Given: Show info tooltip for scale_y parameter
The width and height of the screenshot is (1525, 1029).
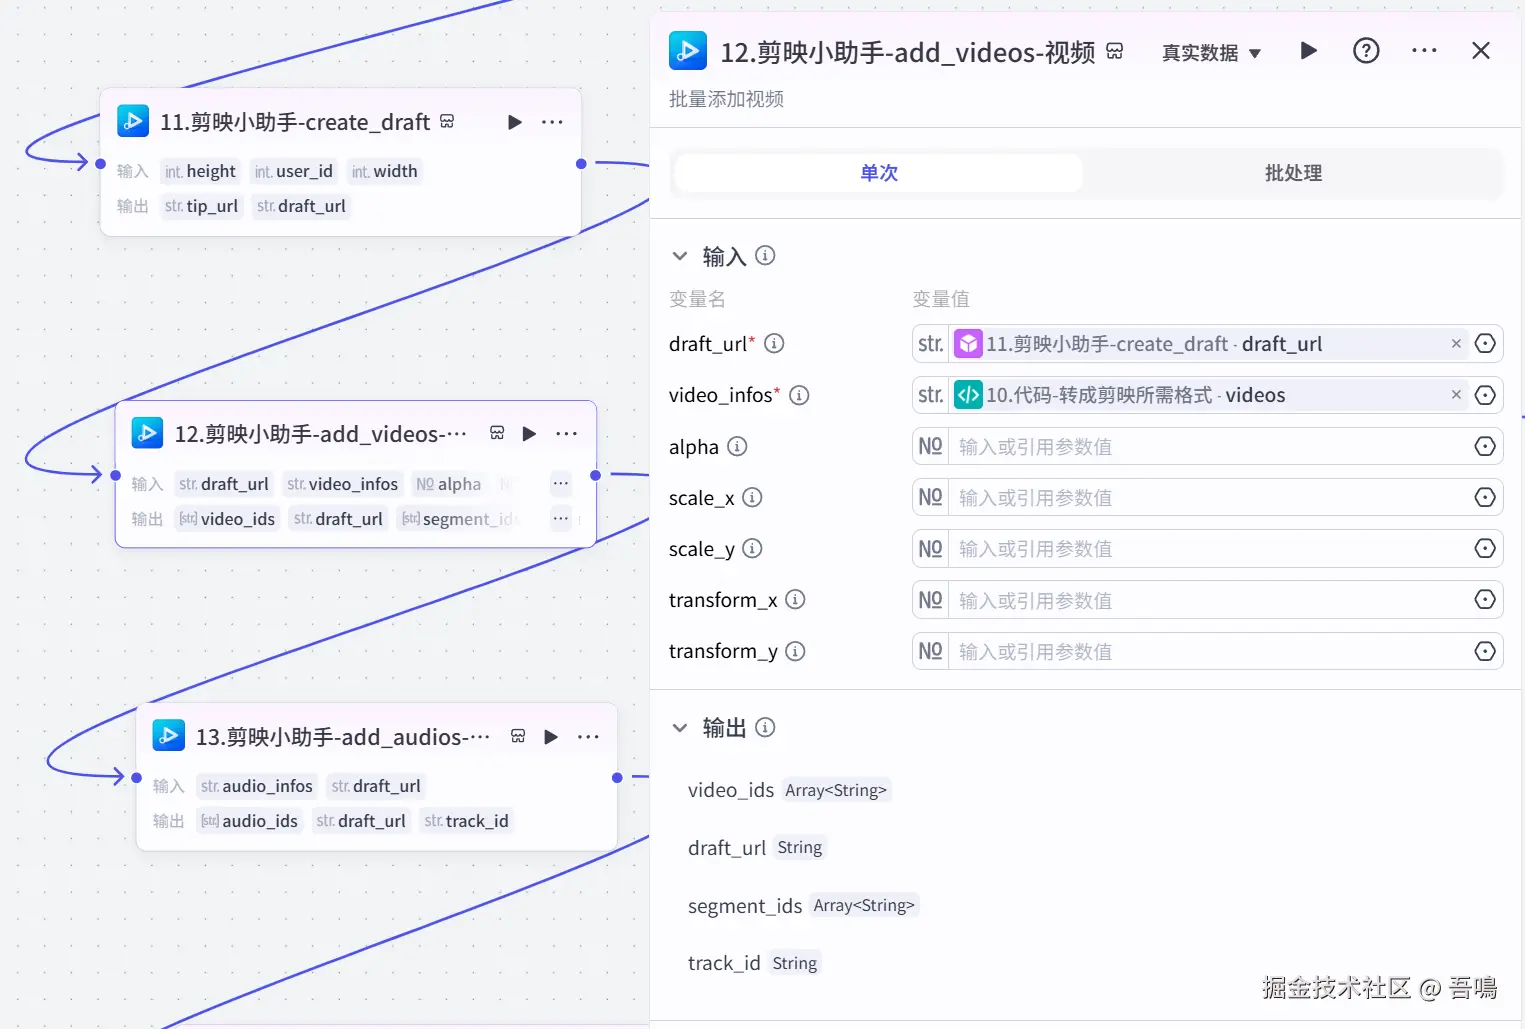Looking at the screenshot, I should pyautogui.click(x=752, y=548).
